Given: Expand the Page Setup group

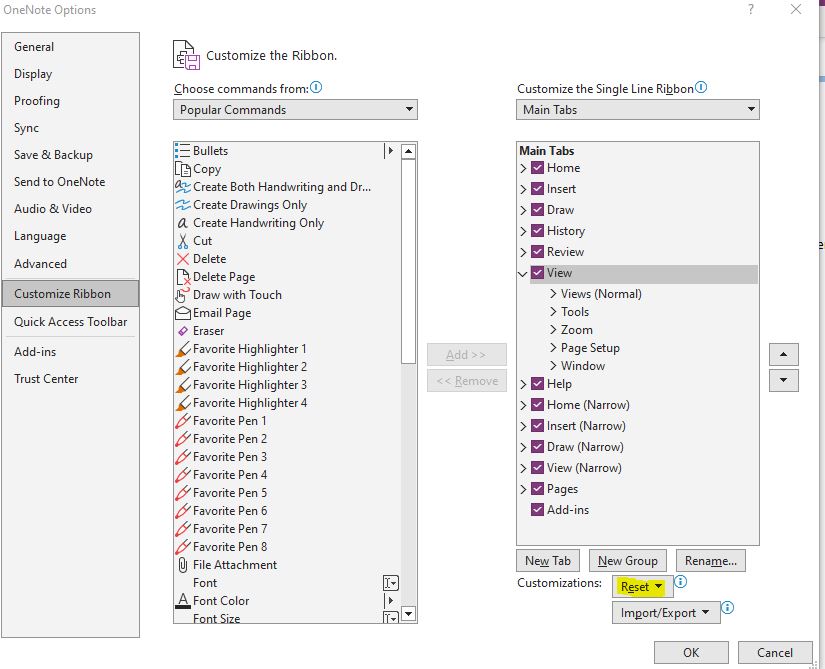Looking at the screenshot, I should 553,347.
